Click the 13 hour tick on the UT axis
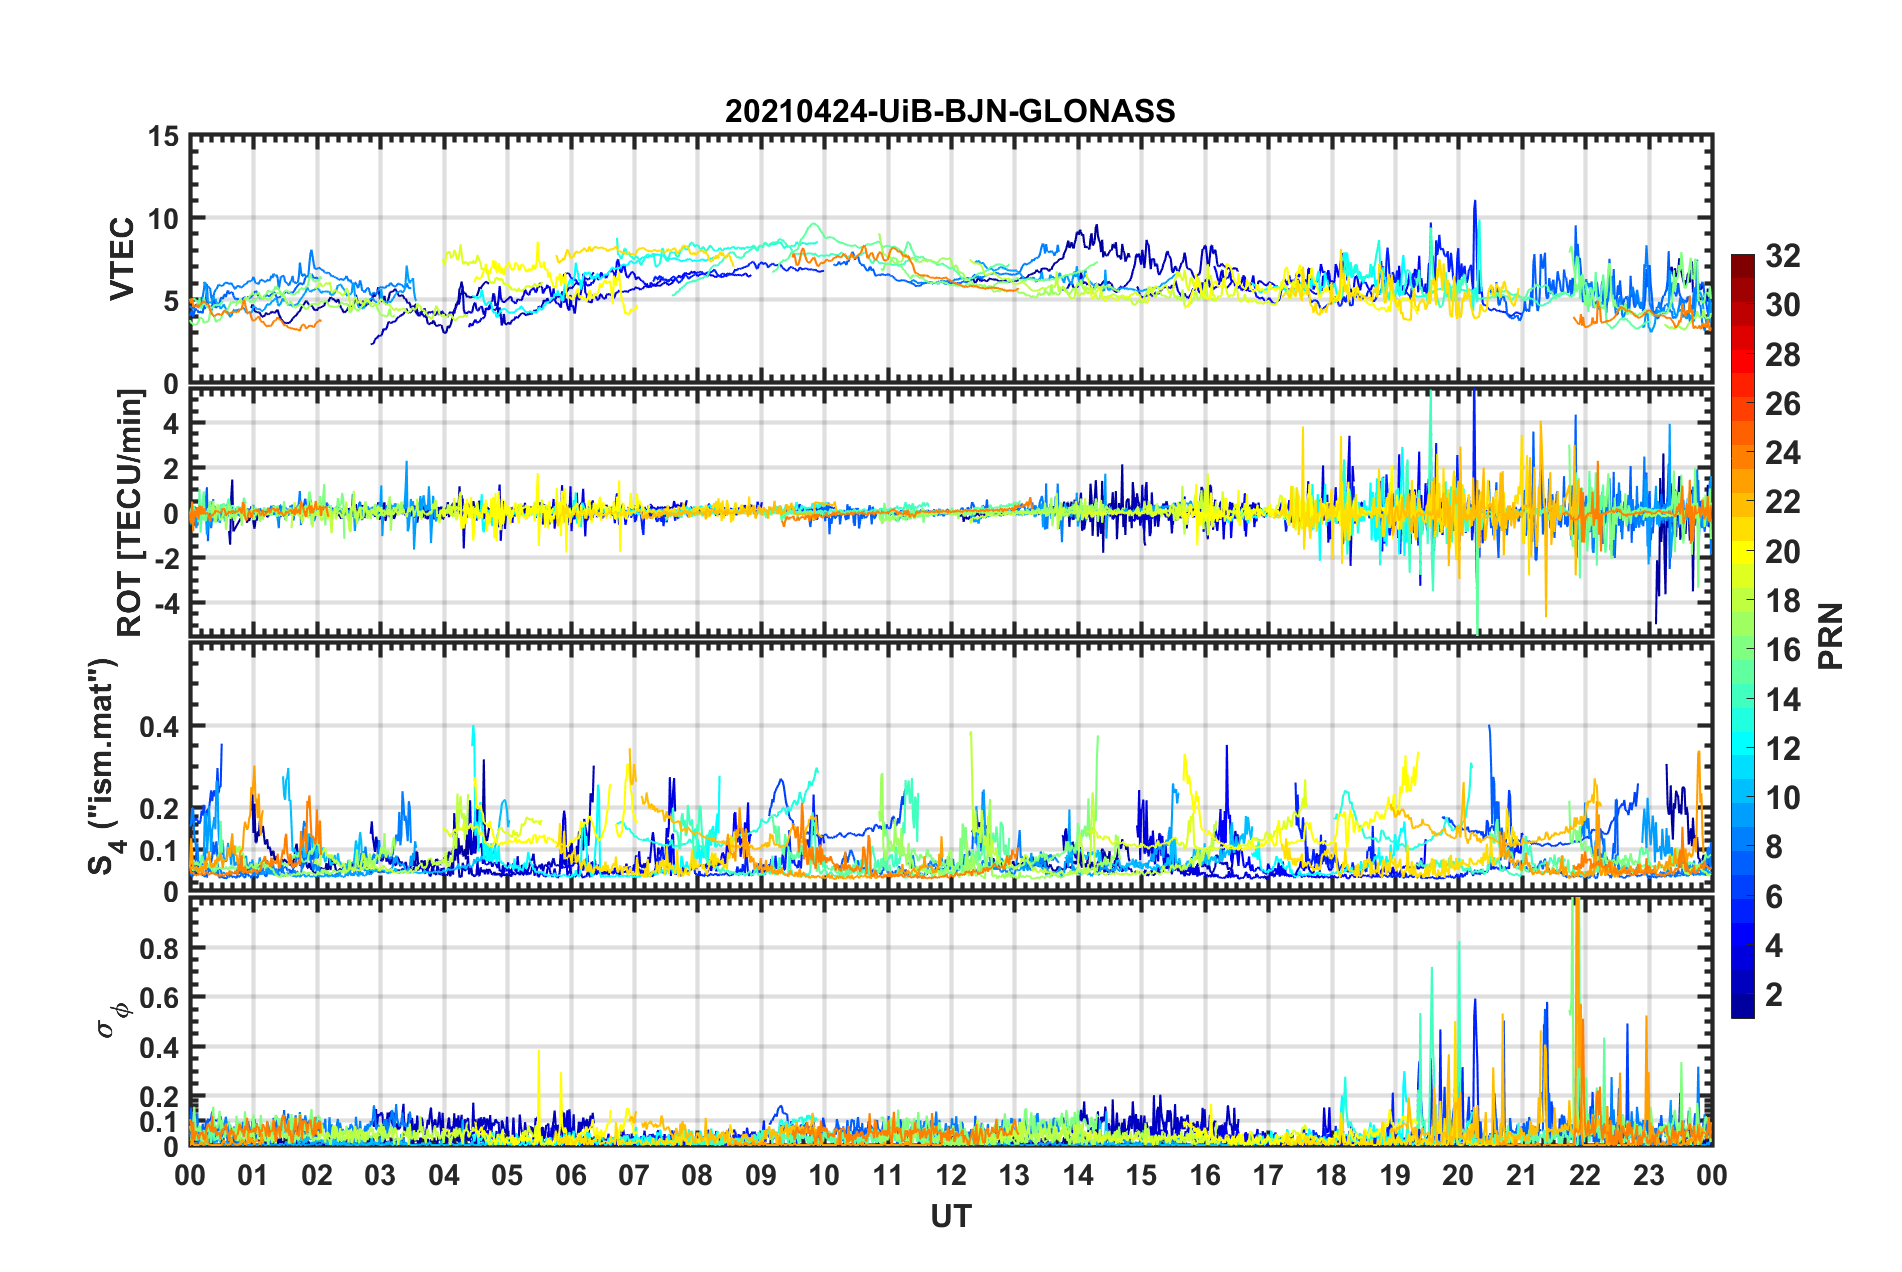This screenshot has height=1272, width=1902. [1014, 1175]
